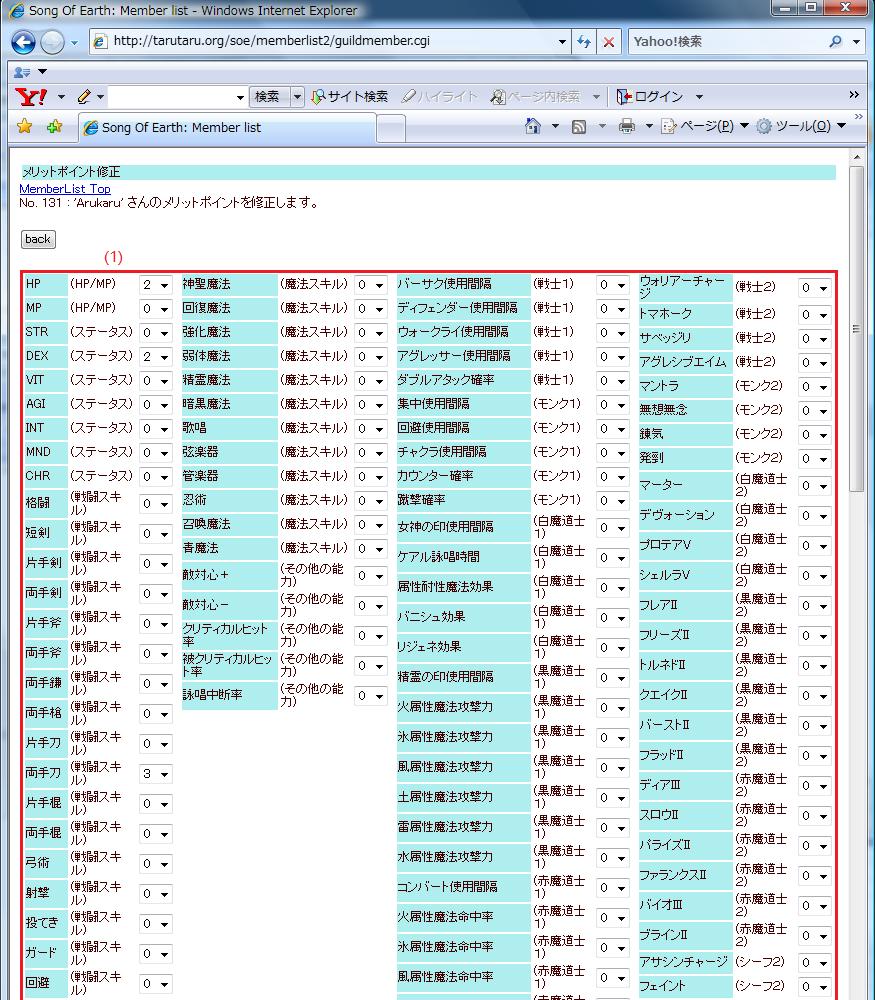This screenshot has height=1000, width=875.
Task: Click the Yahoo toolbar 検索 button
Action: pyautogui.click(x=267, y=97)
